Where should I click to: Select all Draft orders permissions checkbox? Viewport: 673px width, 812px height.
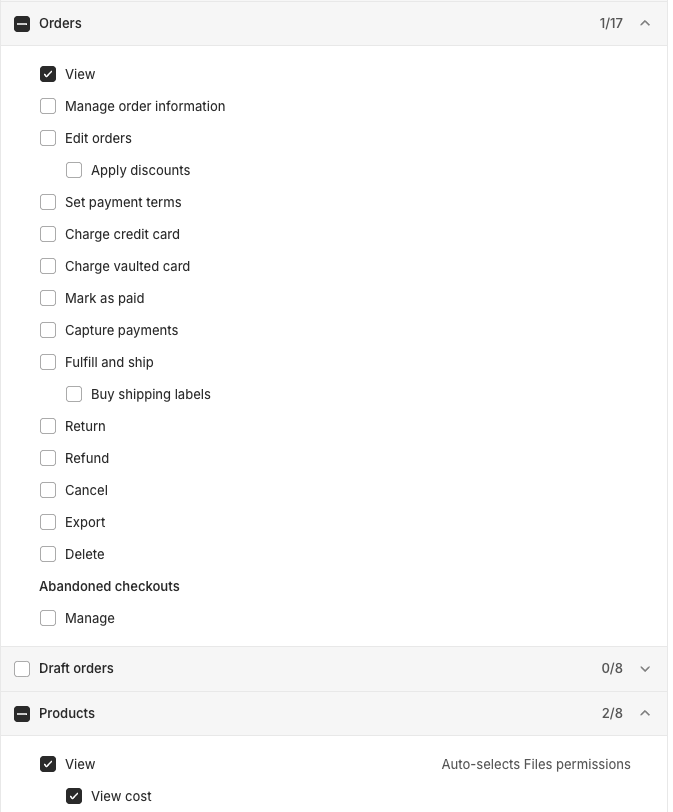click(22, 669)
